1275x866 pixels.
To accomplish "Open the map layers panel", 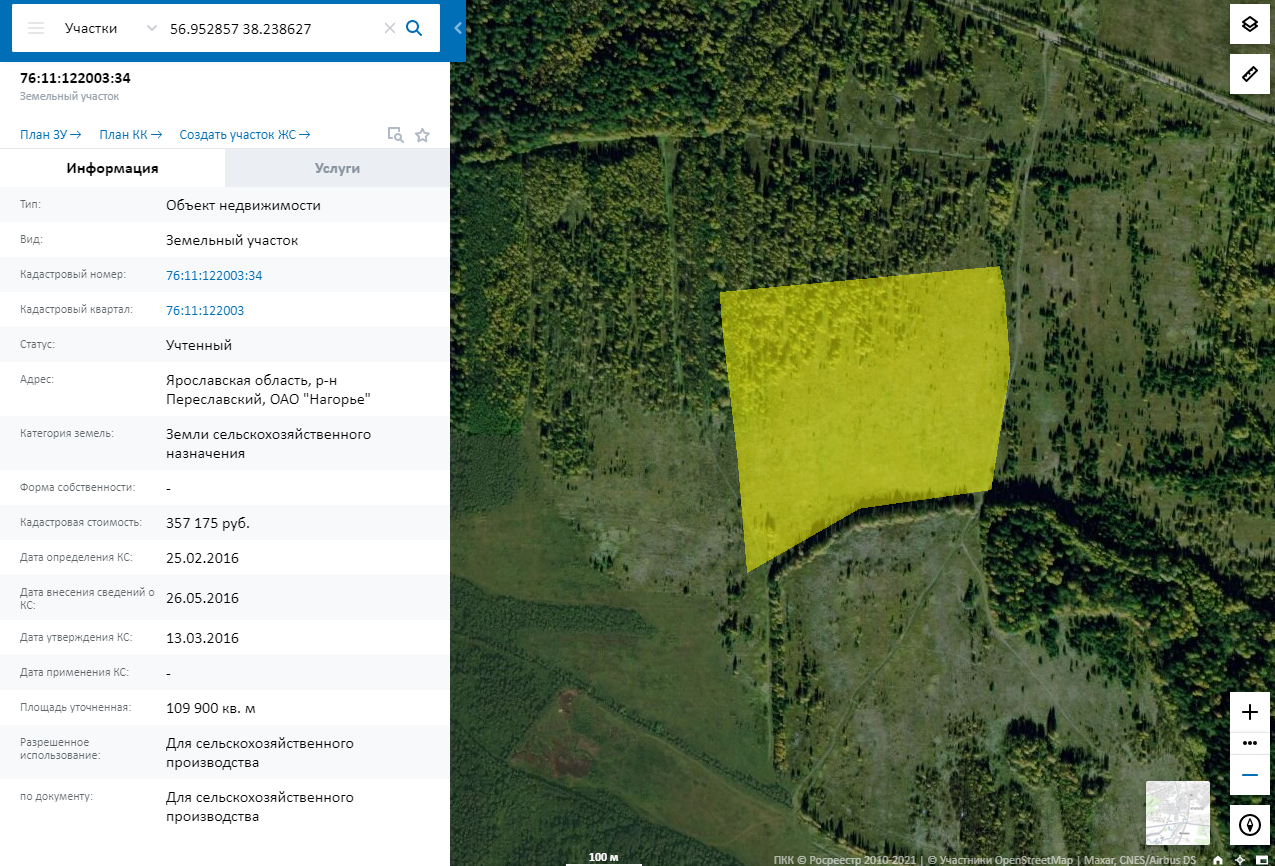I will pyautogui.click(x=1249, y=24).
